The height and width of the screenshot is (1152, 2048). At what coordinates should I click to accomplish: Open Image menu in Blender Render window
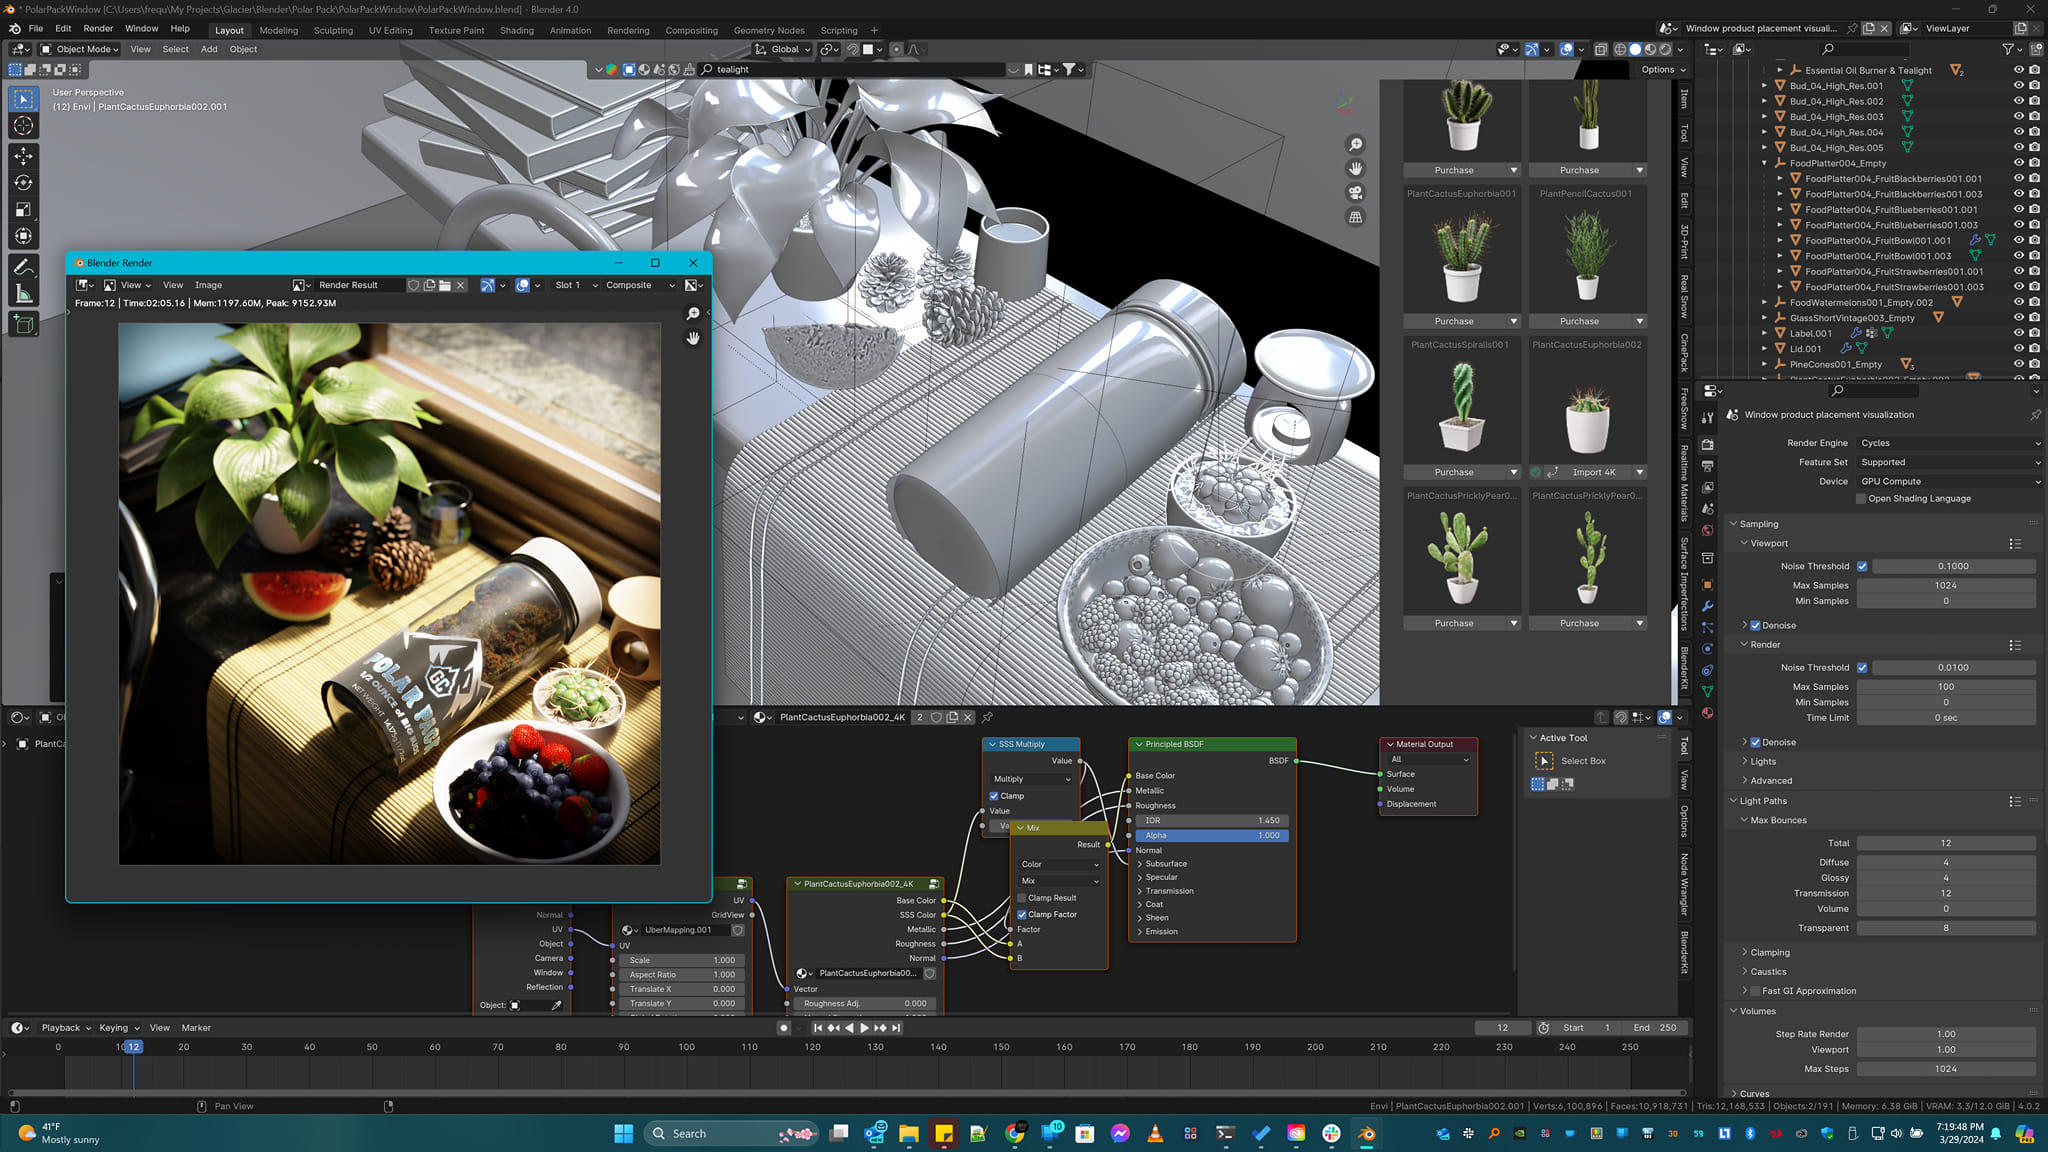pos(208,285)
